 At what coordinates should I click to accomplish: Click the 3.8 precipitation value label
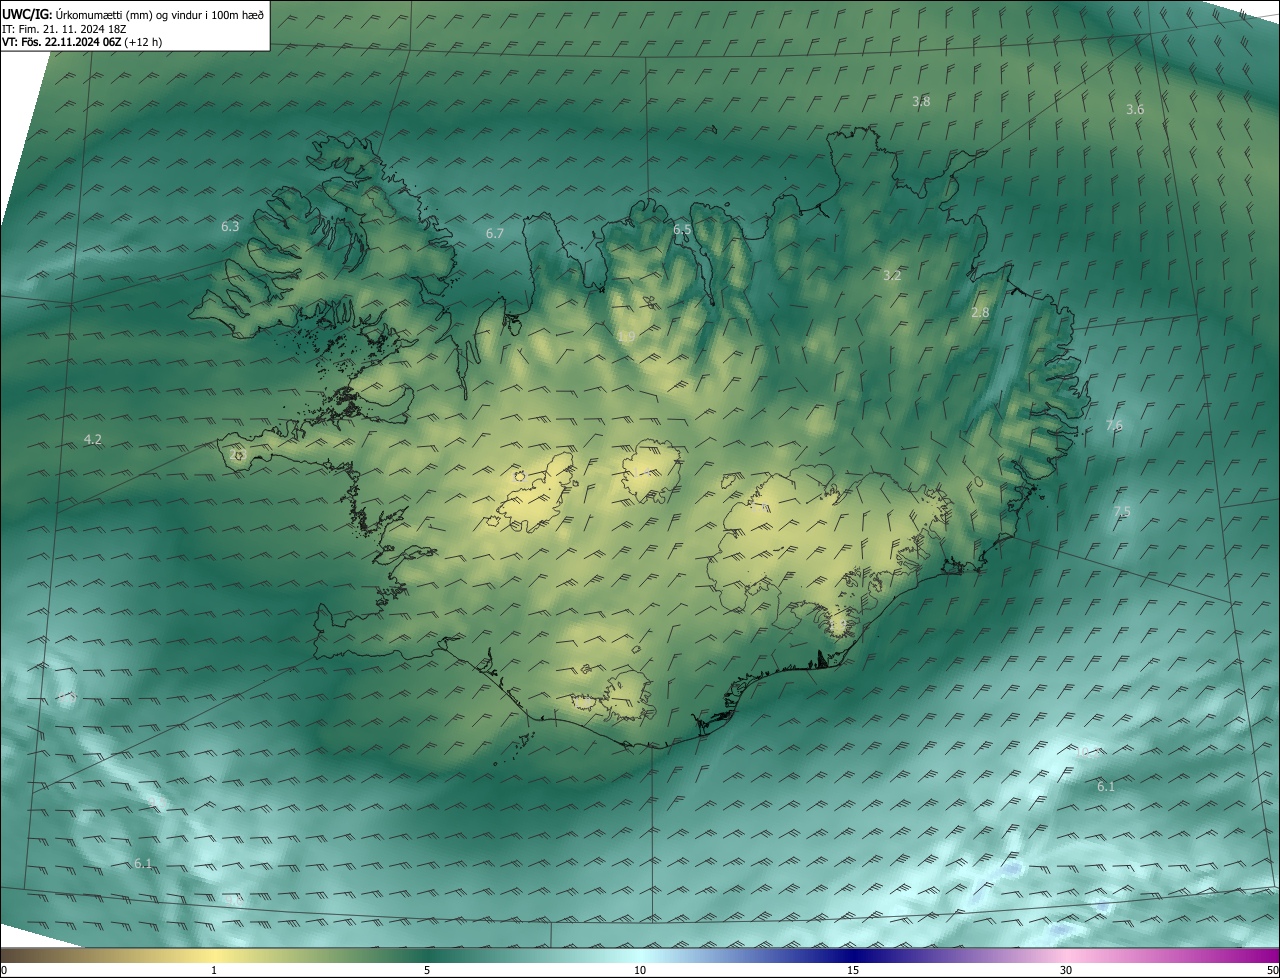(x=921, y=102)
